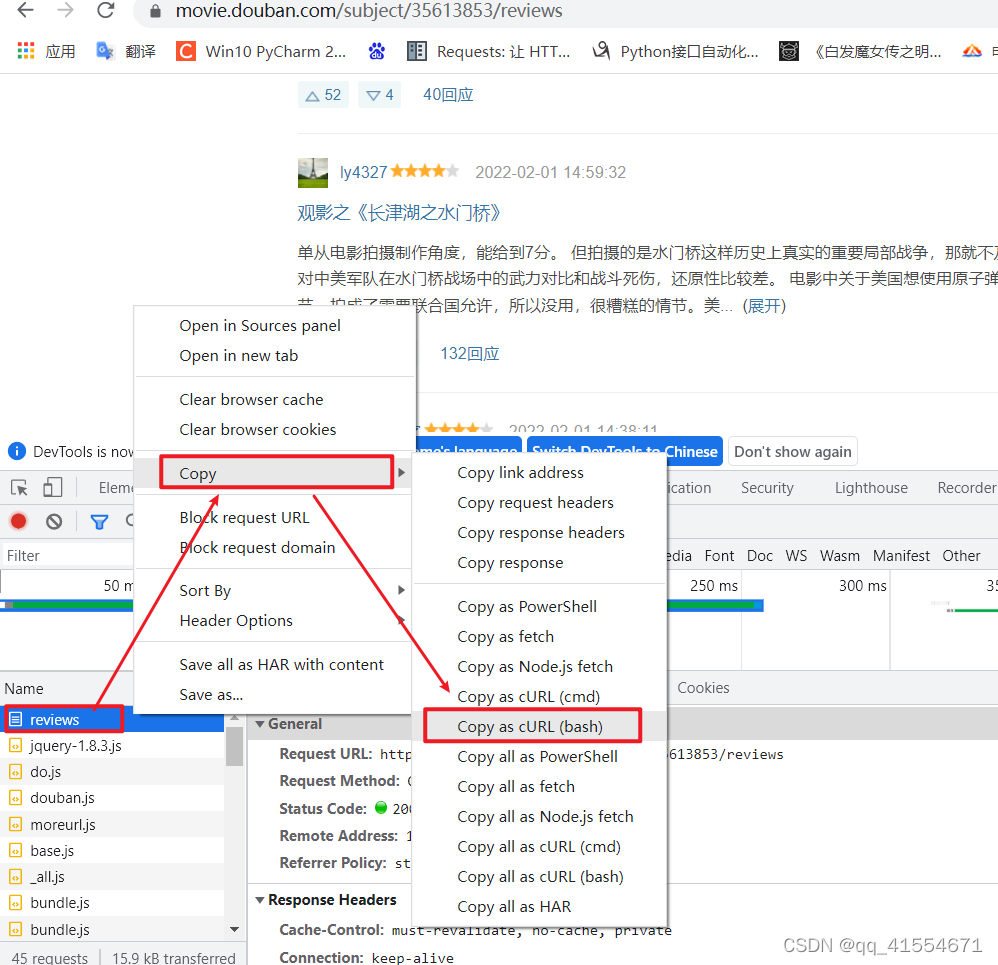The image size is (998, 965).
Task: Choose Block request URL
Action: pos(275,518)
